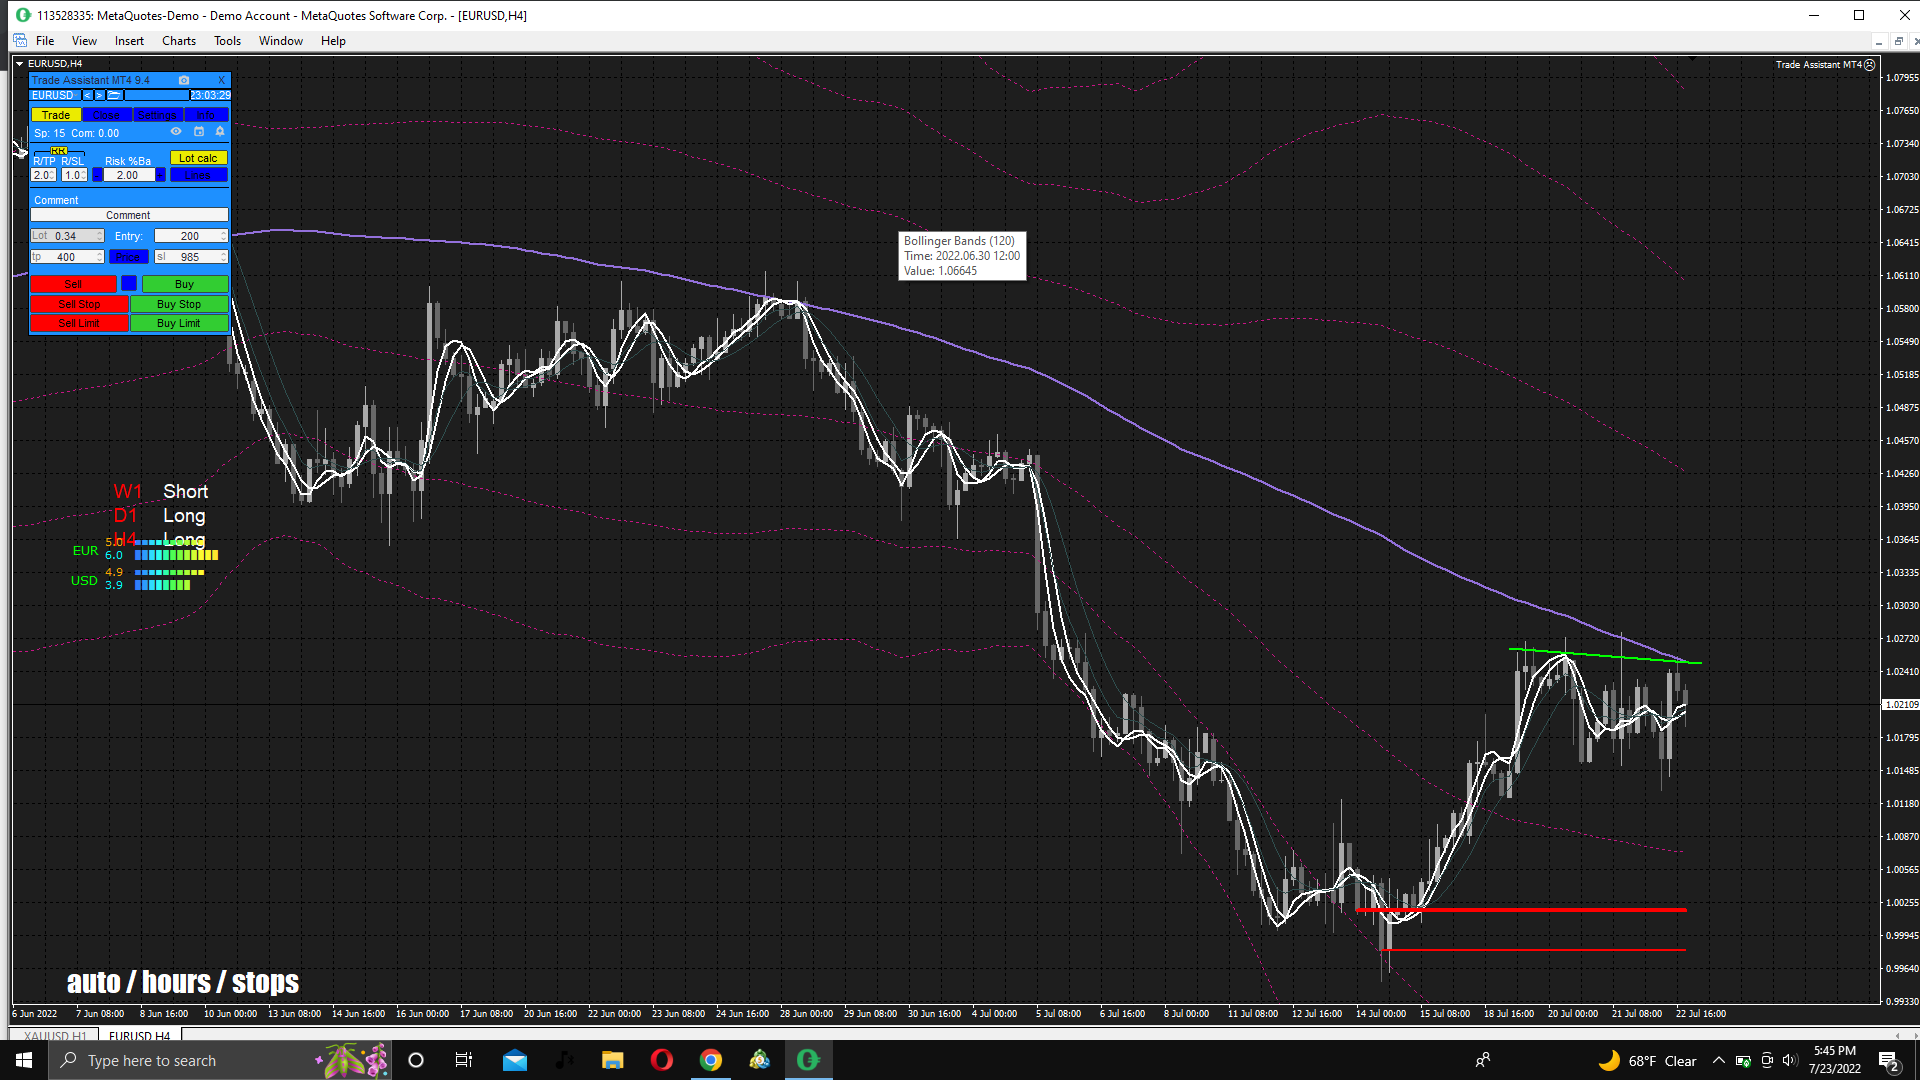Click the screenshot camera icon in Trade Assistant

(x=184, y=80)
